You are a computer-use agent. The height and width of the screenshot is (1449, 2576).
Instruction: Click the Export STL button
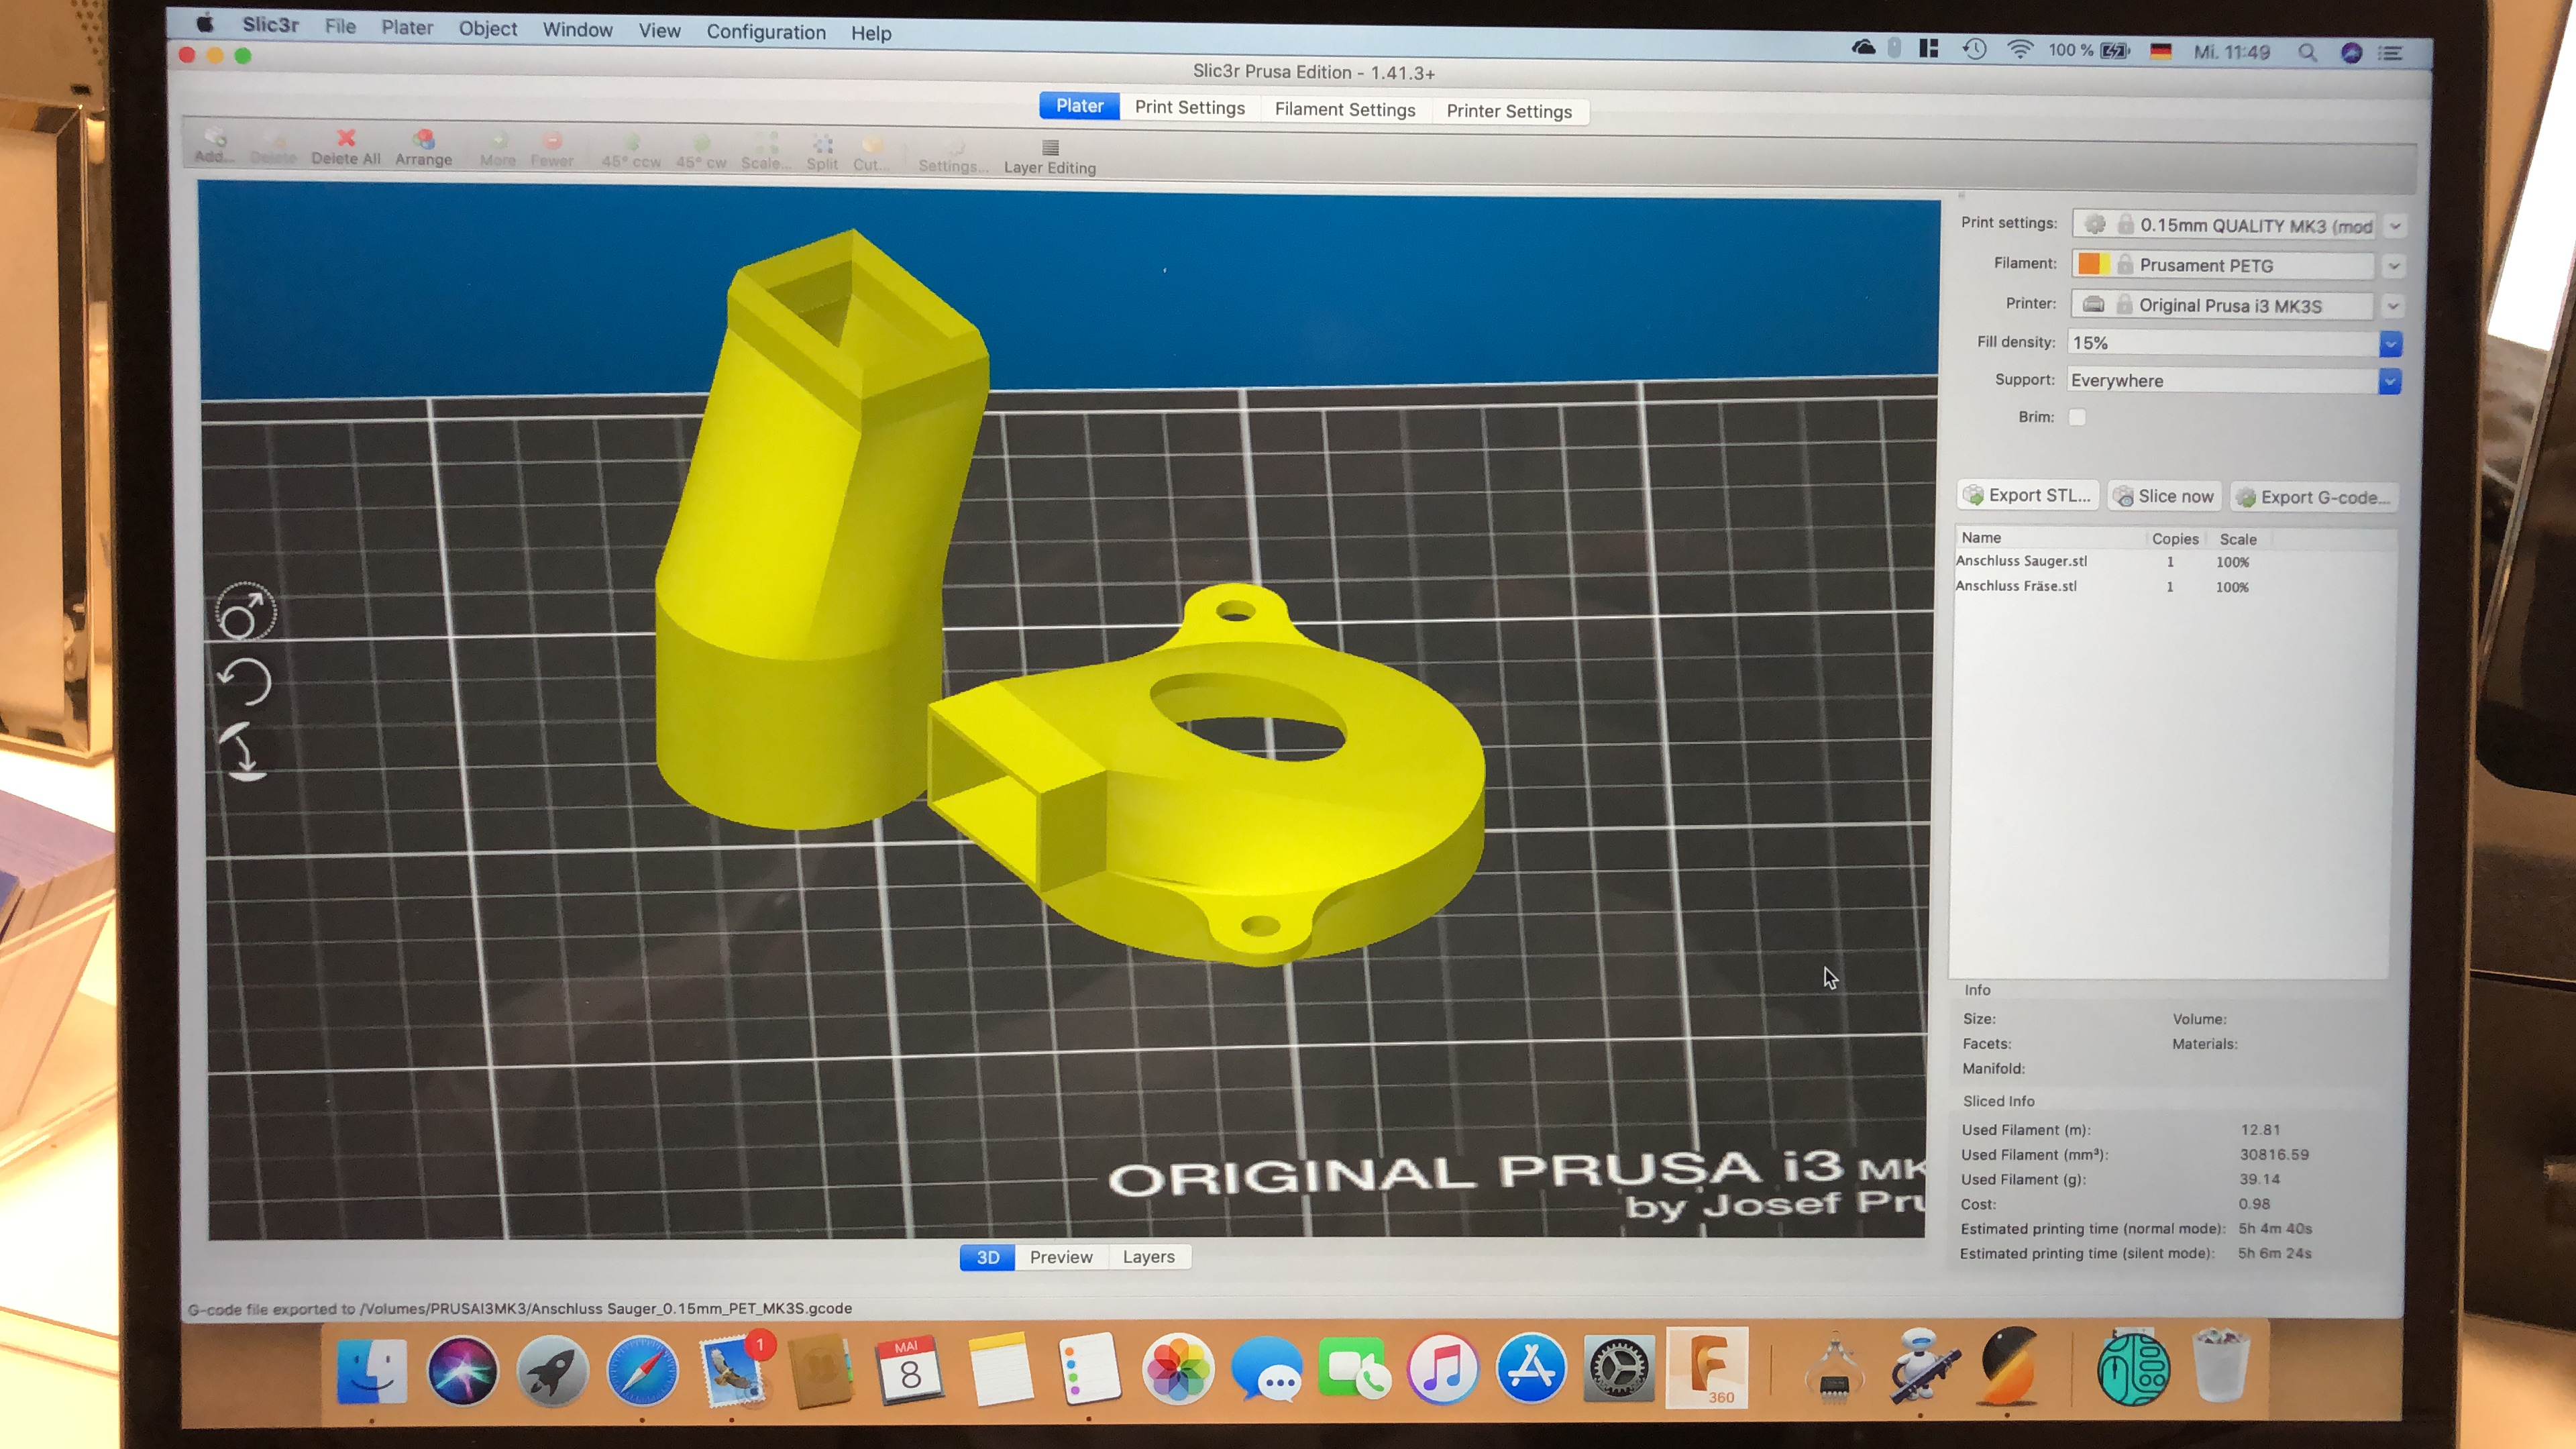(2027, 495)
